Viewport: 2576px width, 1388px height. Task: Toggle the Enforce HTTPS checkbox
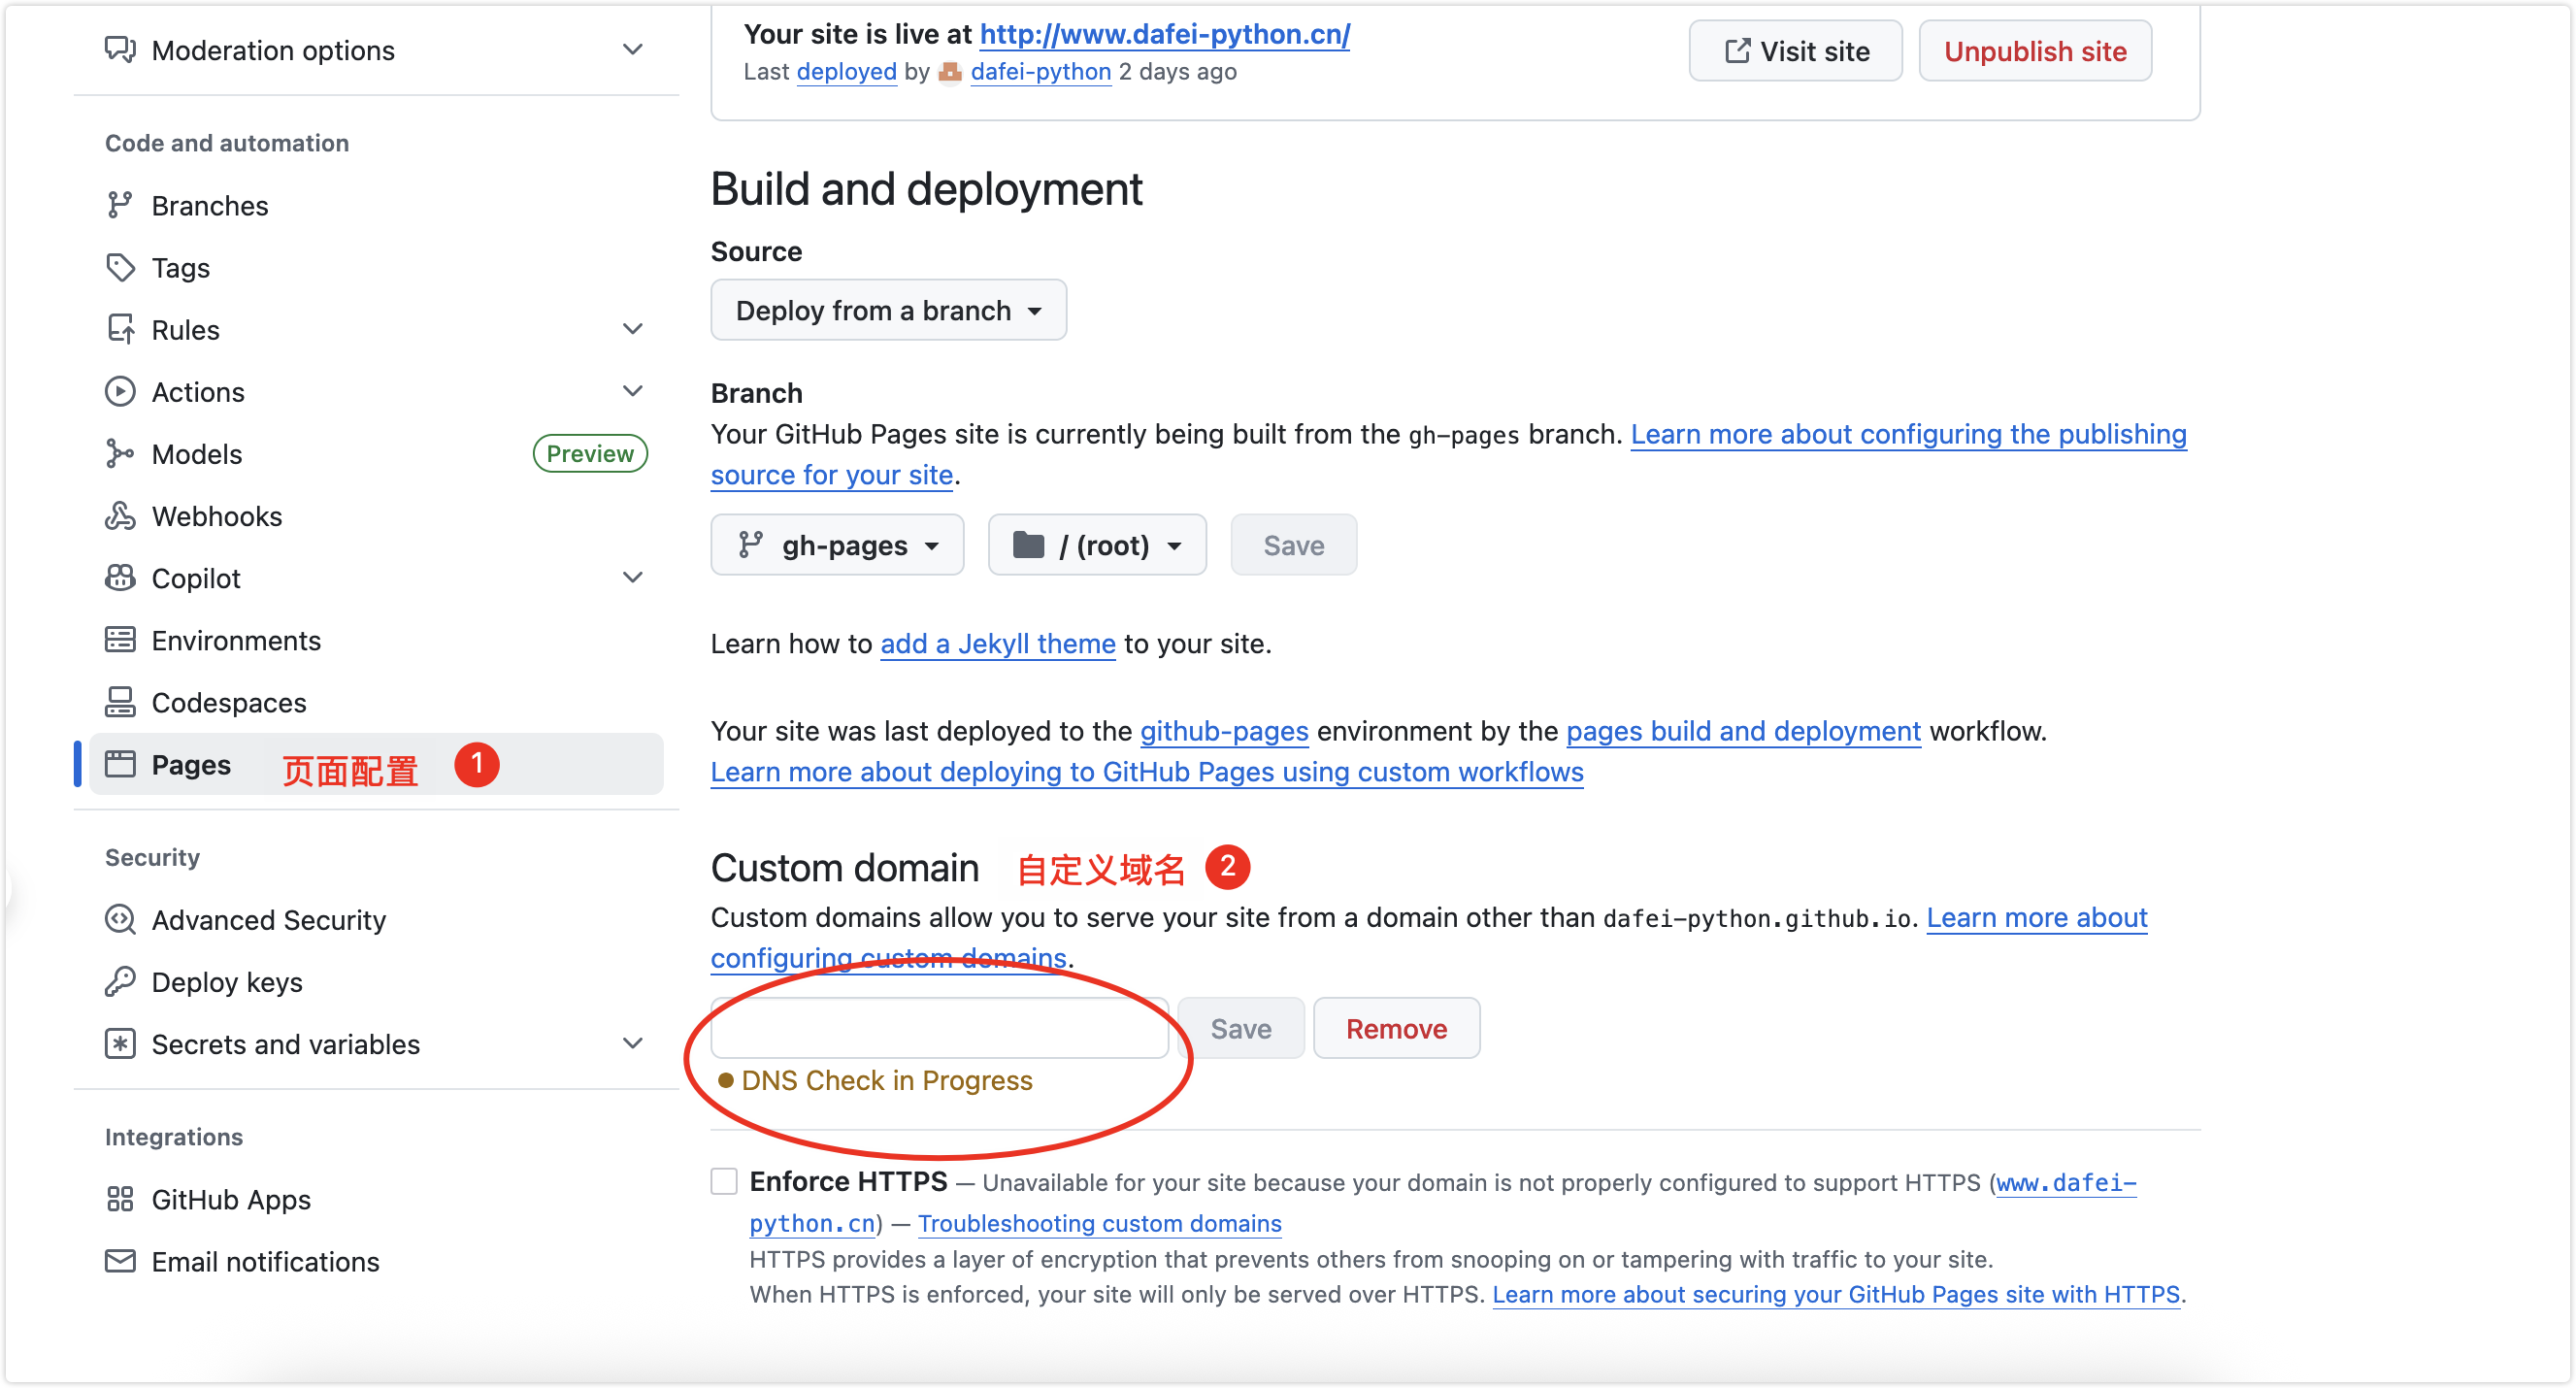tap(724, 1181)
